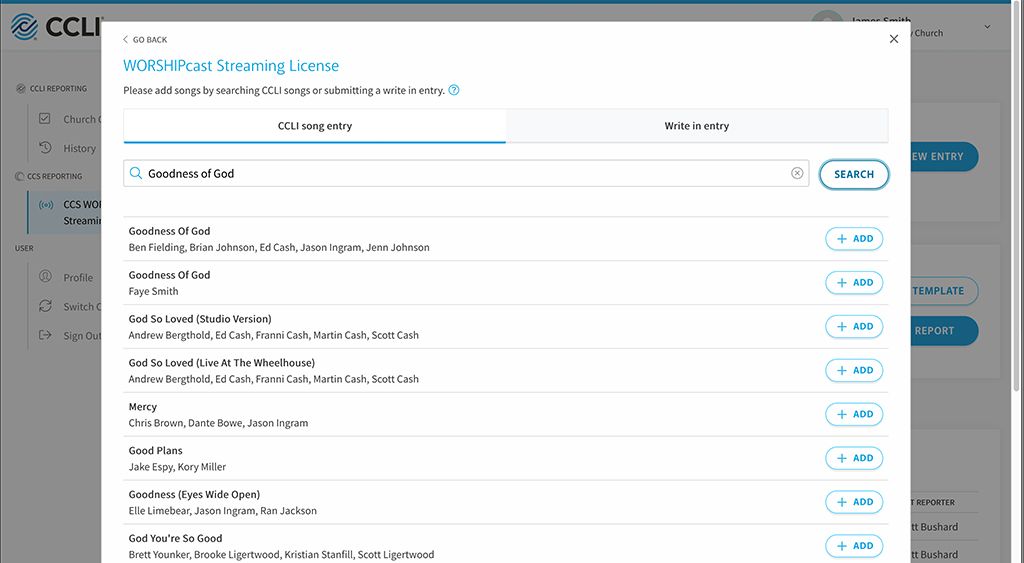Add the song Good Plans
The image size is (1024, 563).
[854, 458]
